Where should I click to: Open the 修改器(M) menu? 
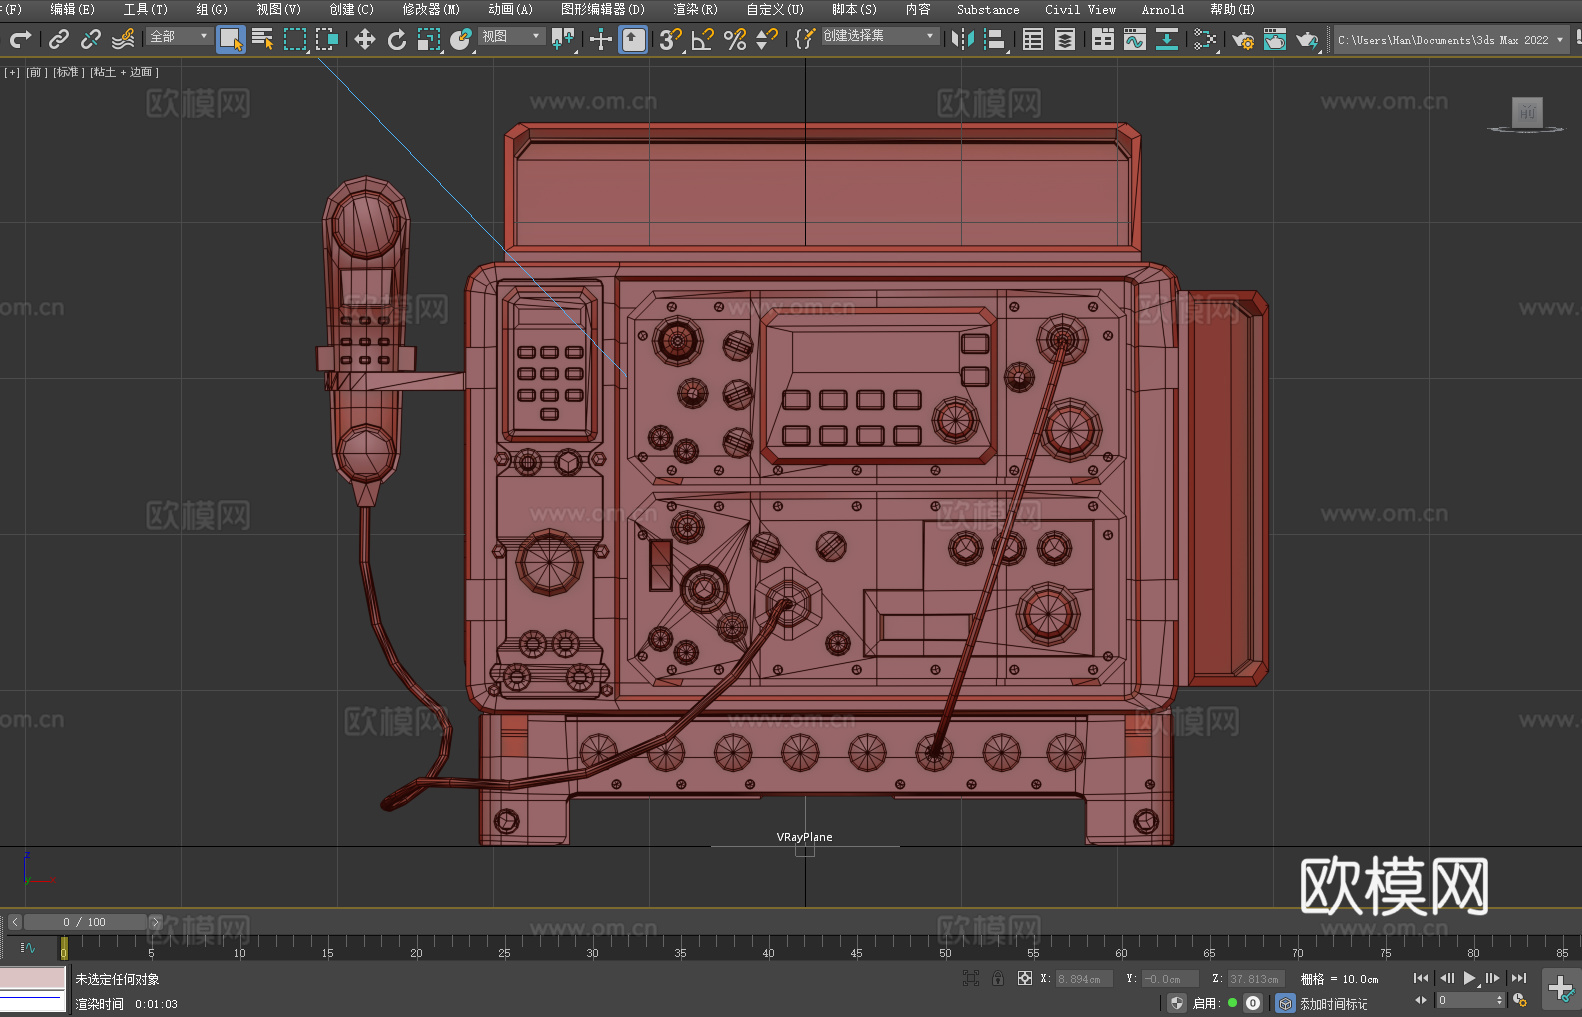(x=431, y=9)
